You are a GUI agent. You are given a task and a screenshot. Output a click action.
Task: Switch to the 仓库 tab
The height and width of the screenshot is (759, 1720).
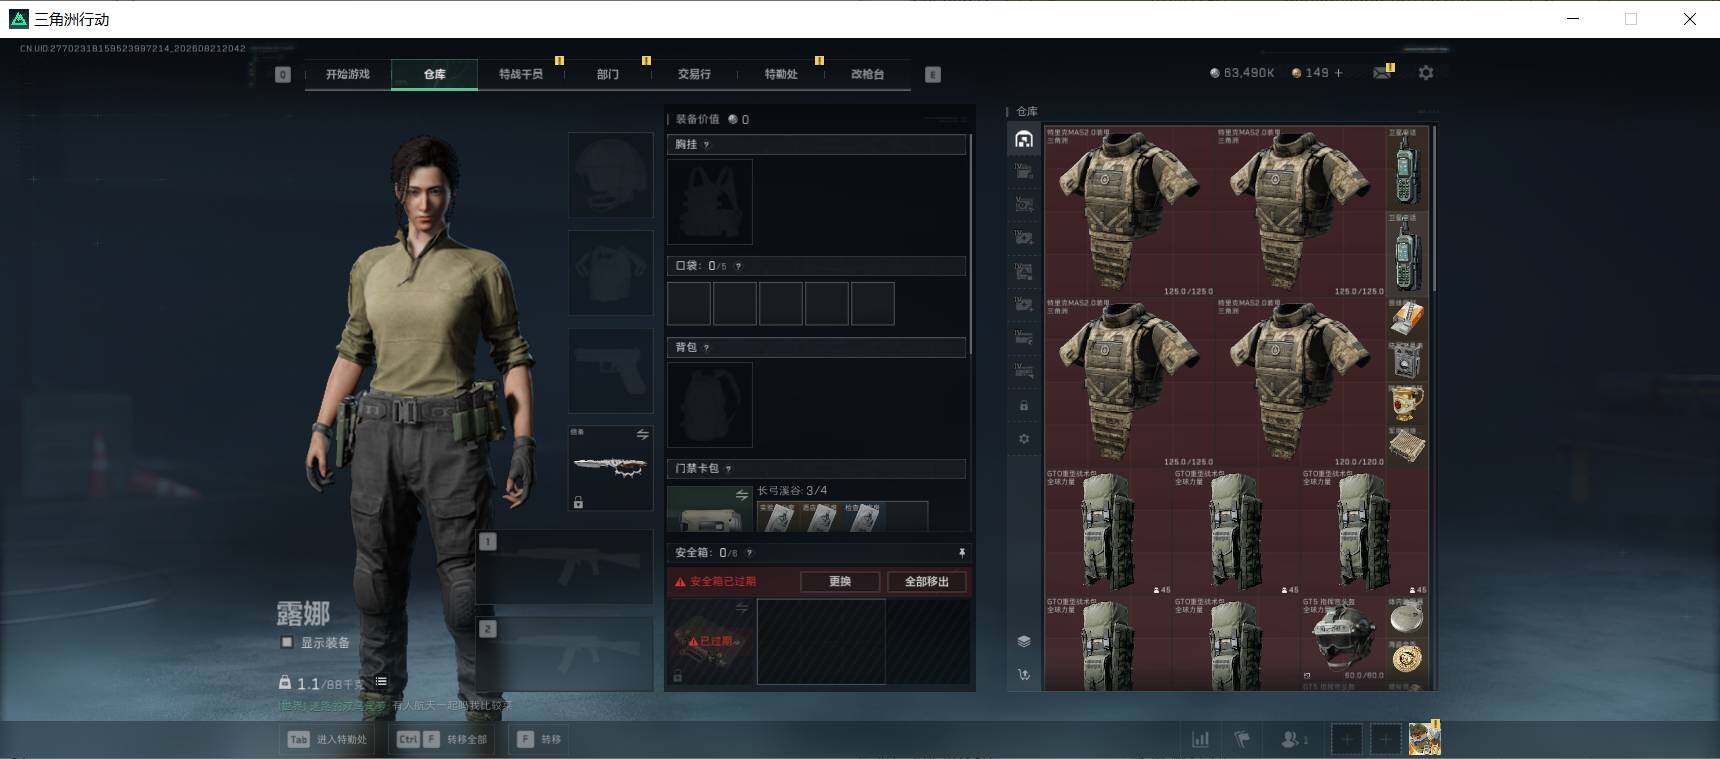pos(434,74)
